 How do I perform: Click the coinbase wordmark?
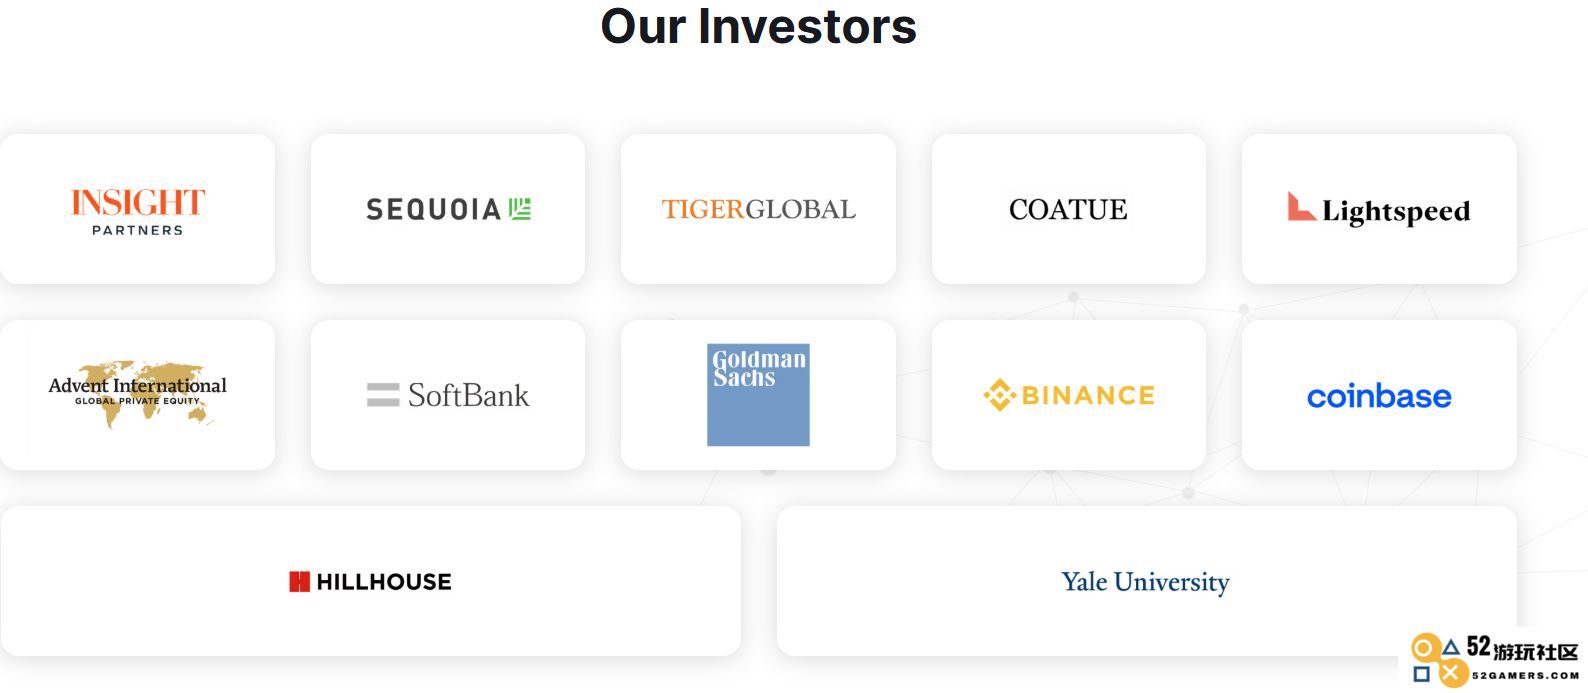point(1379,396)
